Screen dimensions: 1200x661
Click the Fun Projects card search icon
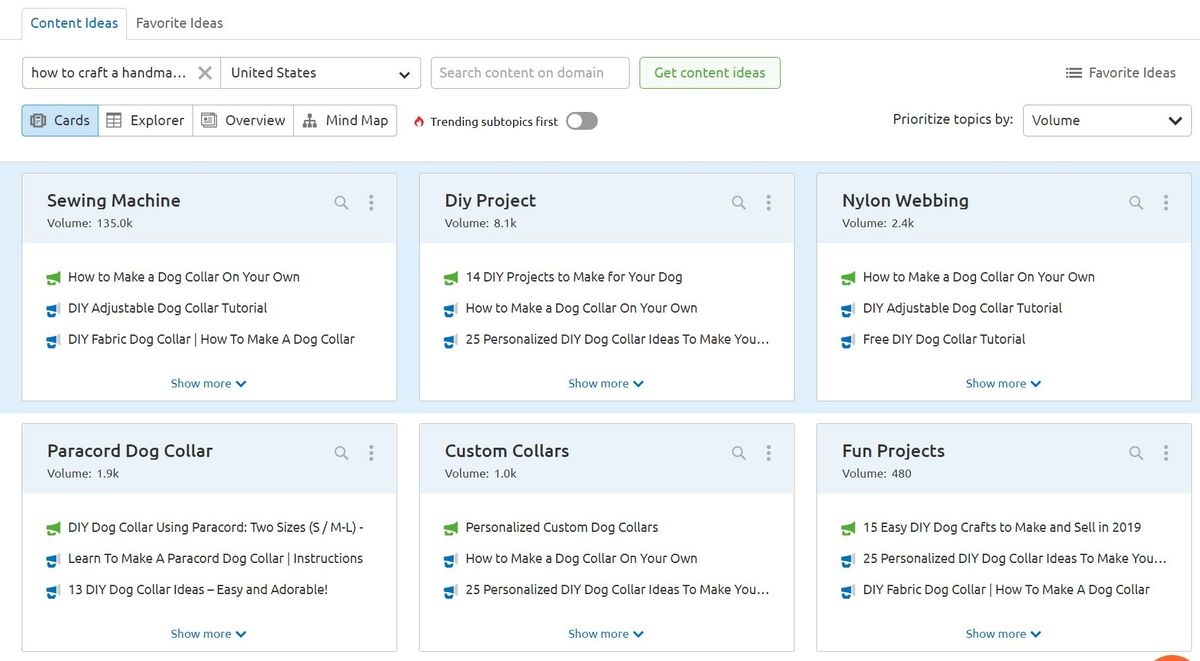pos(1136,453)
